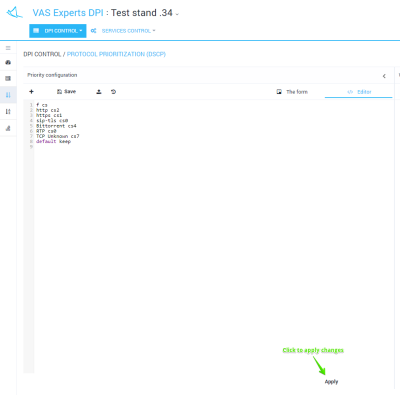Collapse the Priority configuration panel chevron
The width and height of the screenshot is (400, 395).
384,76
